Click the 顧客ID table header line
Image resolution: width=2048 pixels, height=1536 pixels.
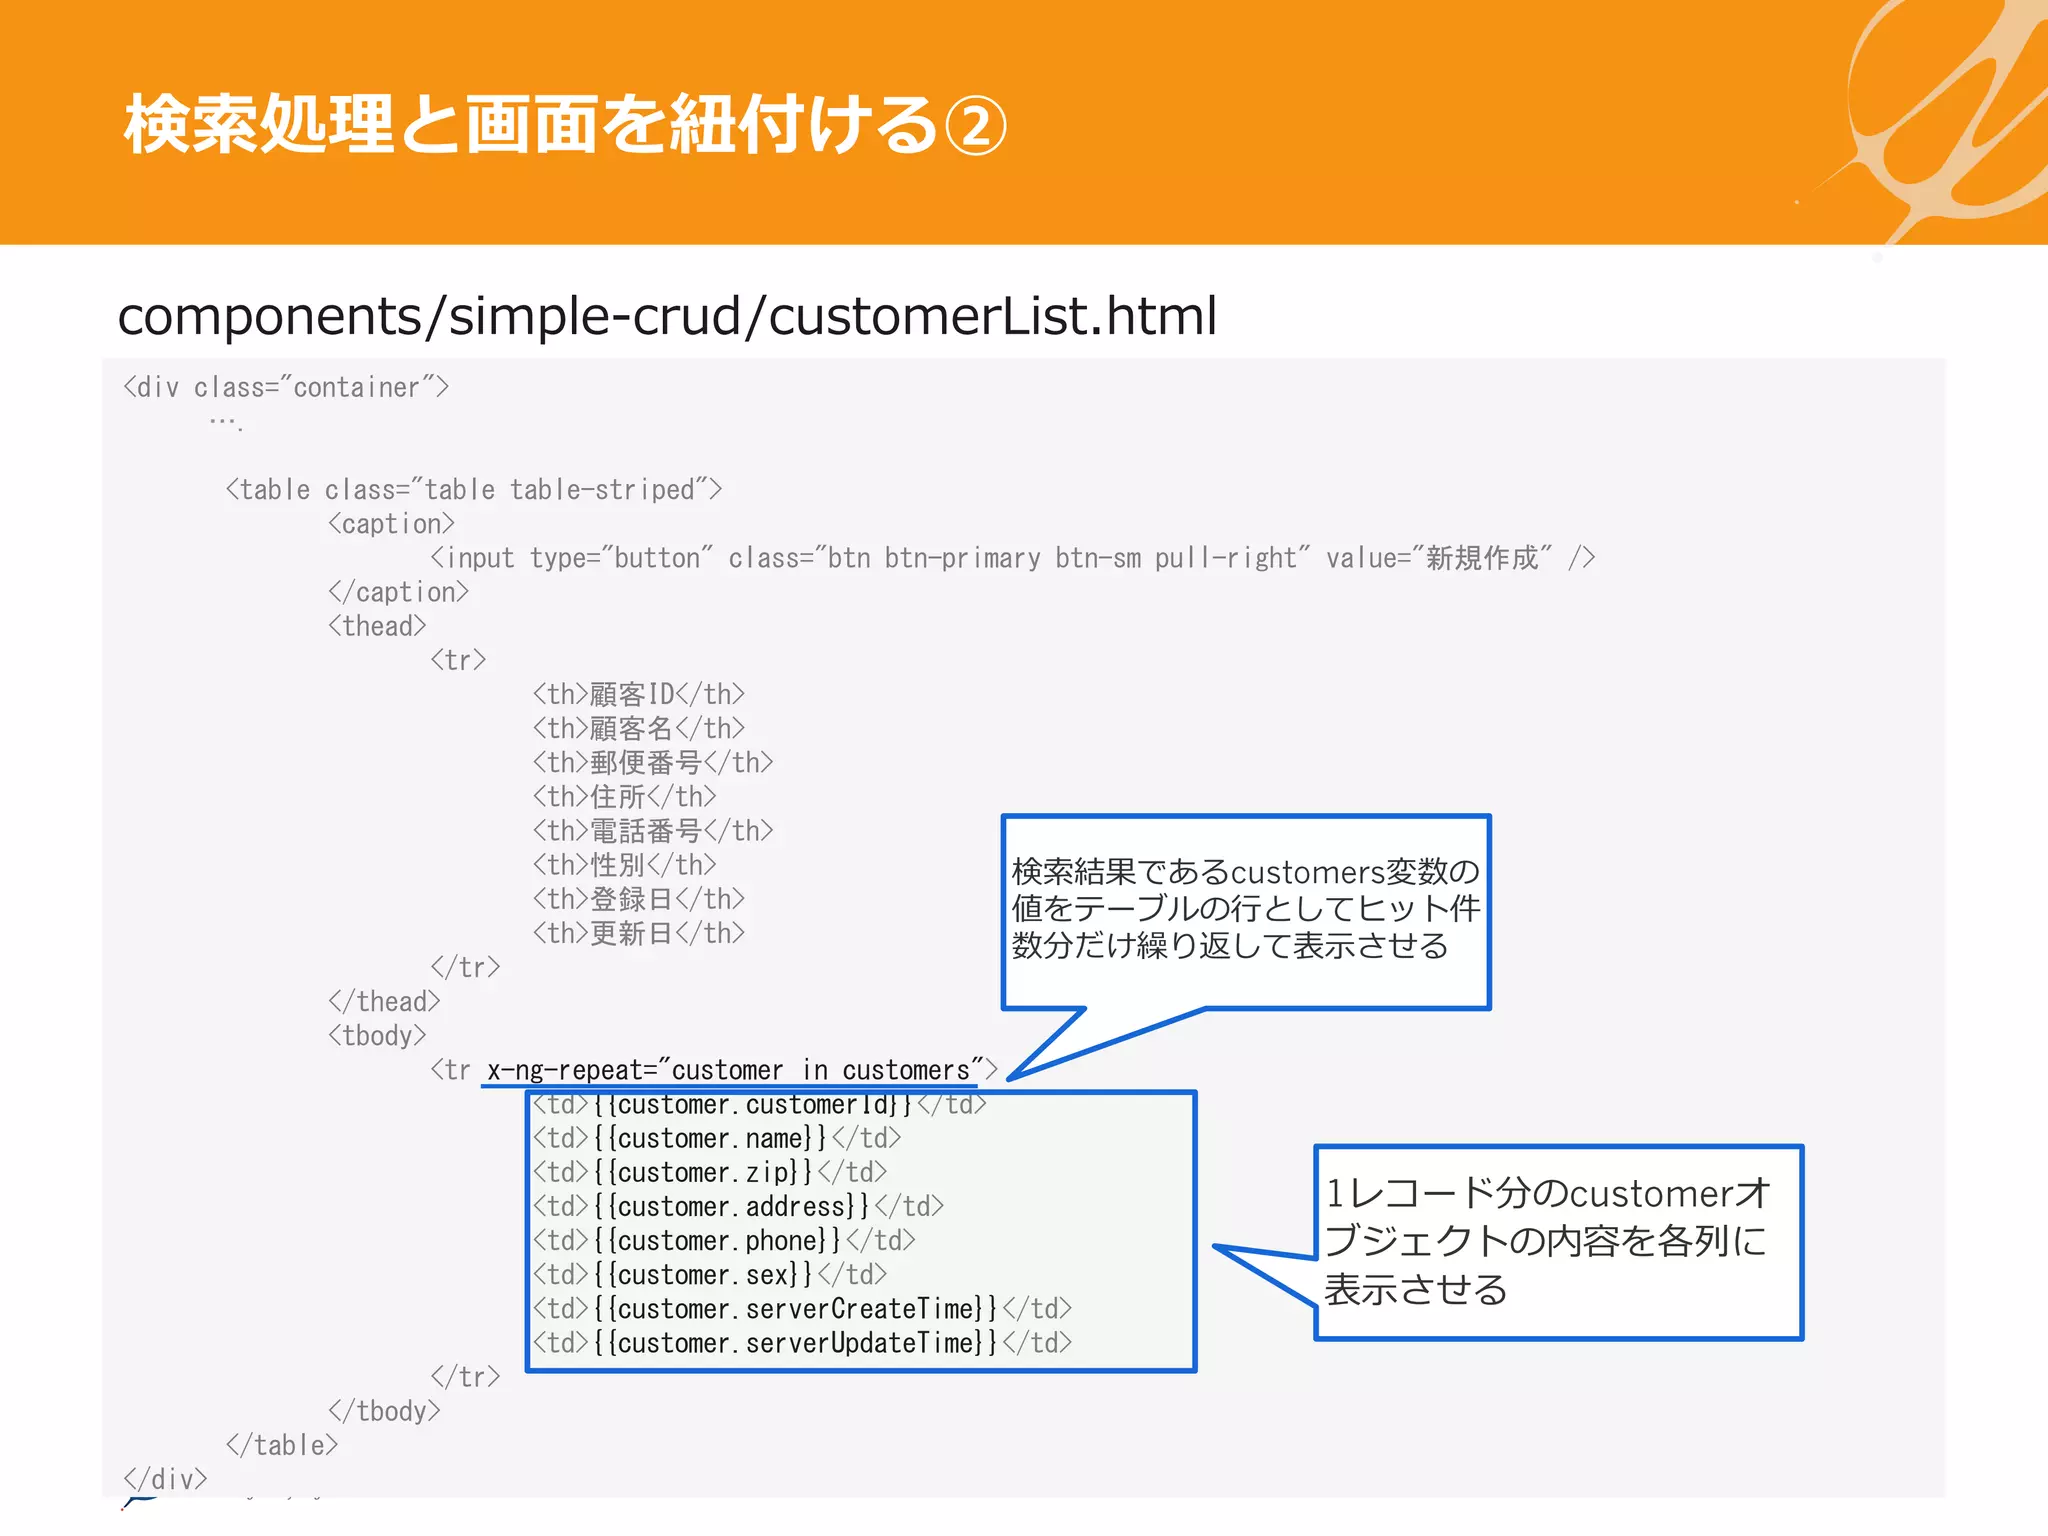(x=638, y=694)
